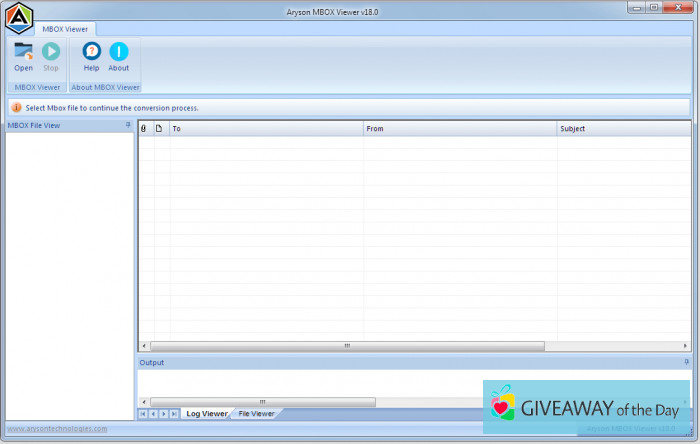Open the arysontechnologies.com website link

coord(57,429)
